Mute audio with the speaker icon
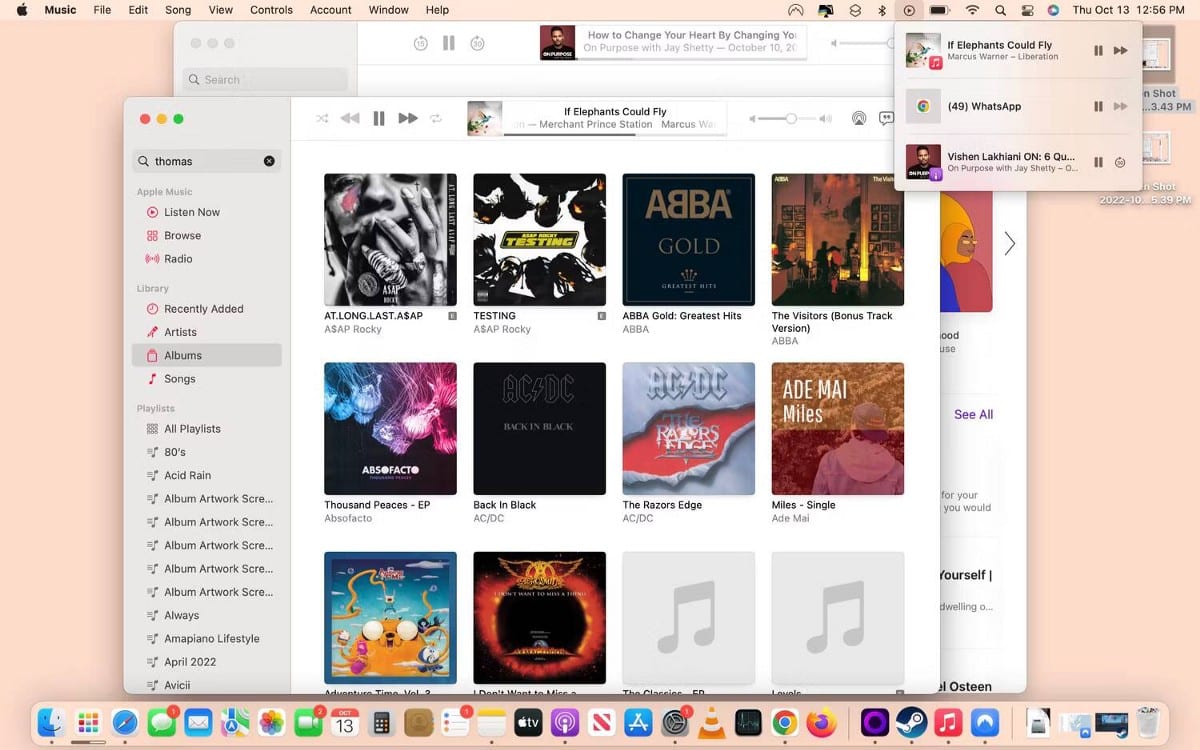 coord(825,118)
